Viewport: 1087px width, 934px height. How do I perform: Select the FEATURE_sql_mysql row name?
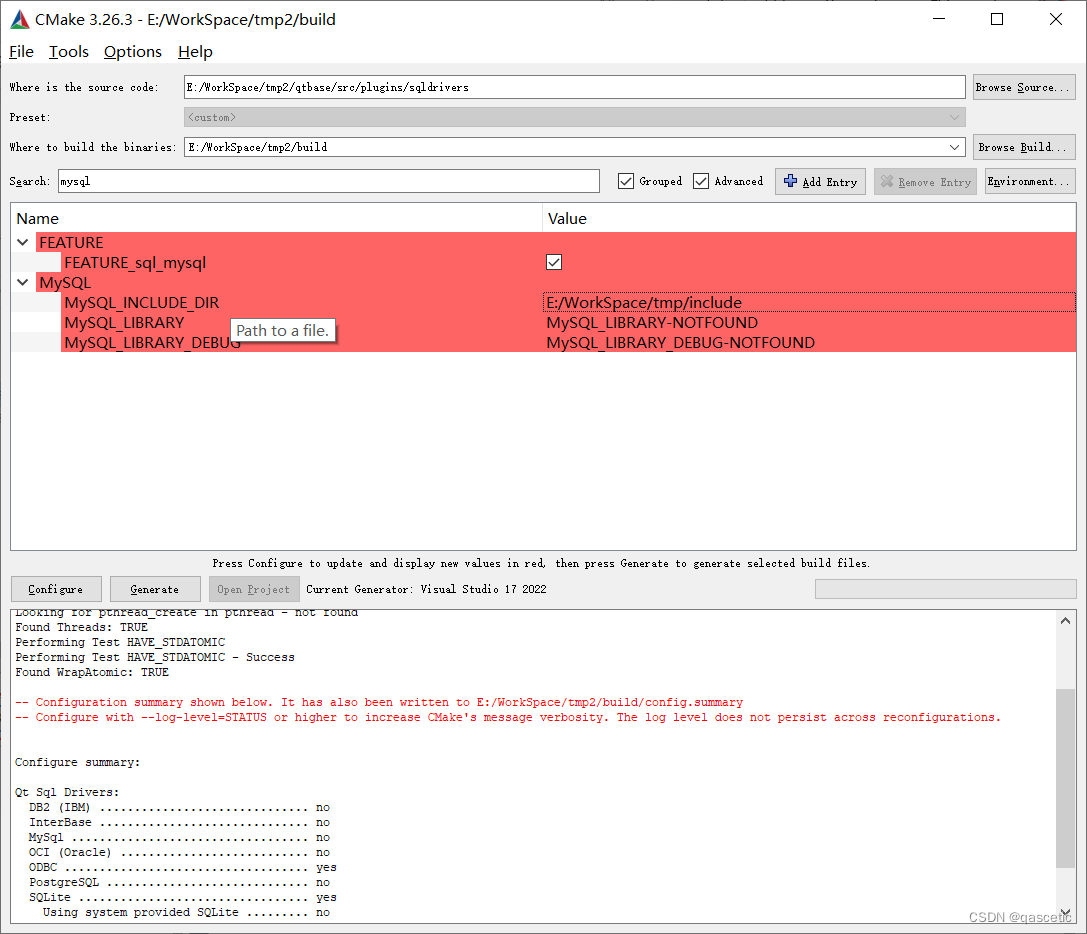[x=135, y=262]
